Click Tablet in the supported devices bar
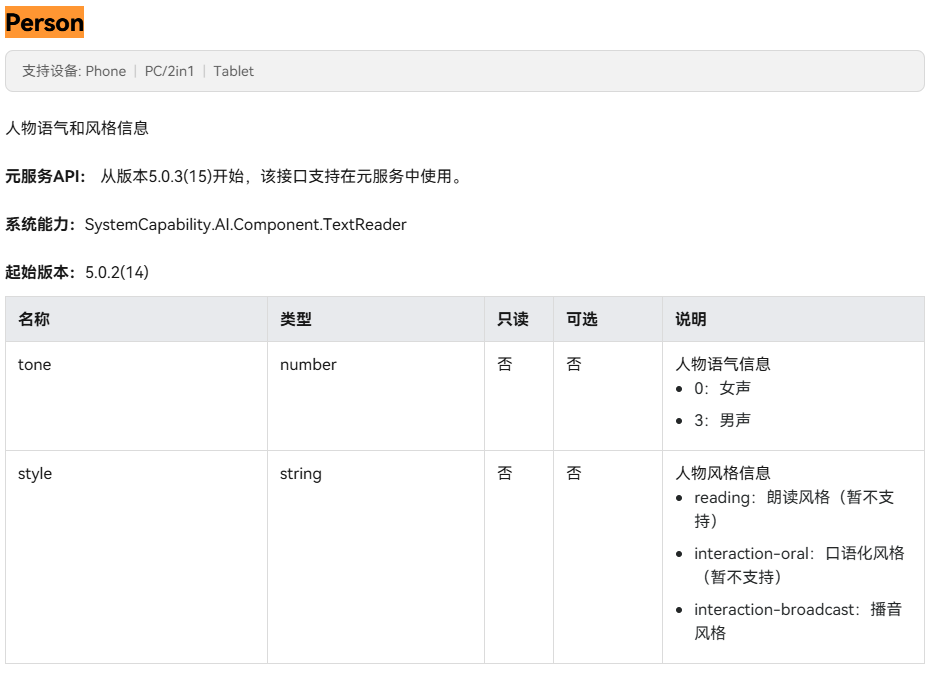This screenshot has height=673, width=937. [x=233, y=71]
